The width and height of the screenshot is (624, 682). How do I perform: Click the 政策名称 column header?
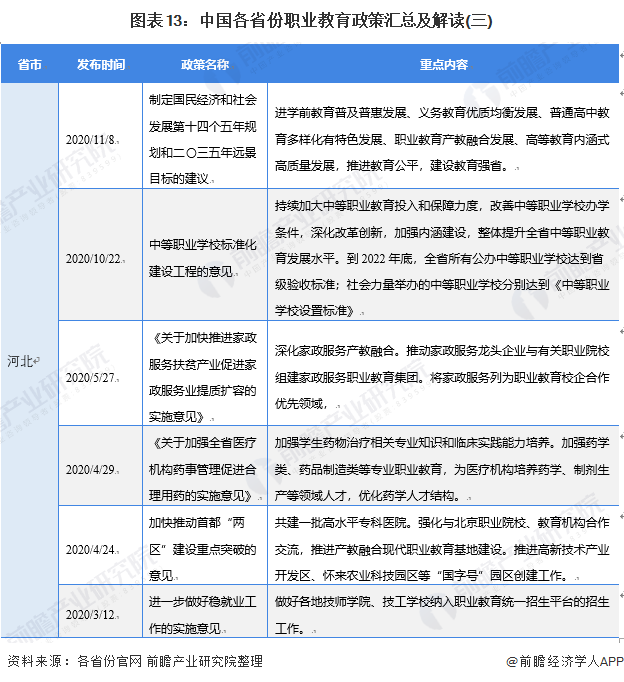click(204, 64)
